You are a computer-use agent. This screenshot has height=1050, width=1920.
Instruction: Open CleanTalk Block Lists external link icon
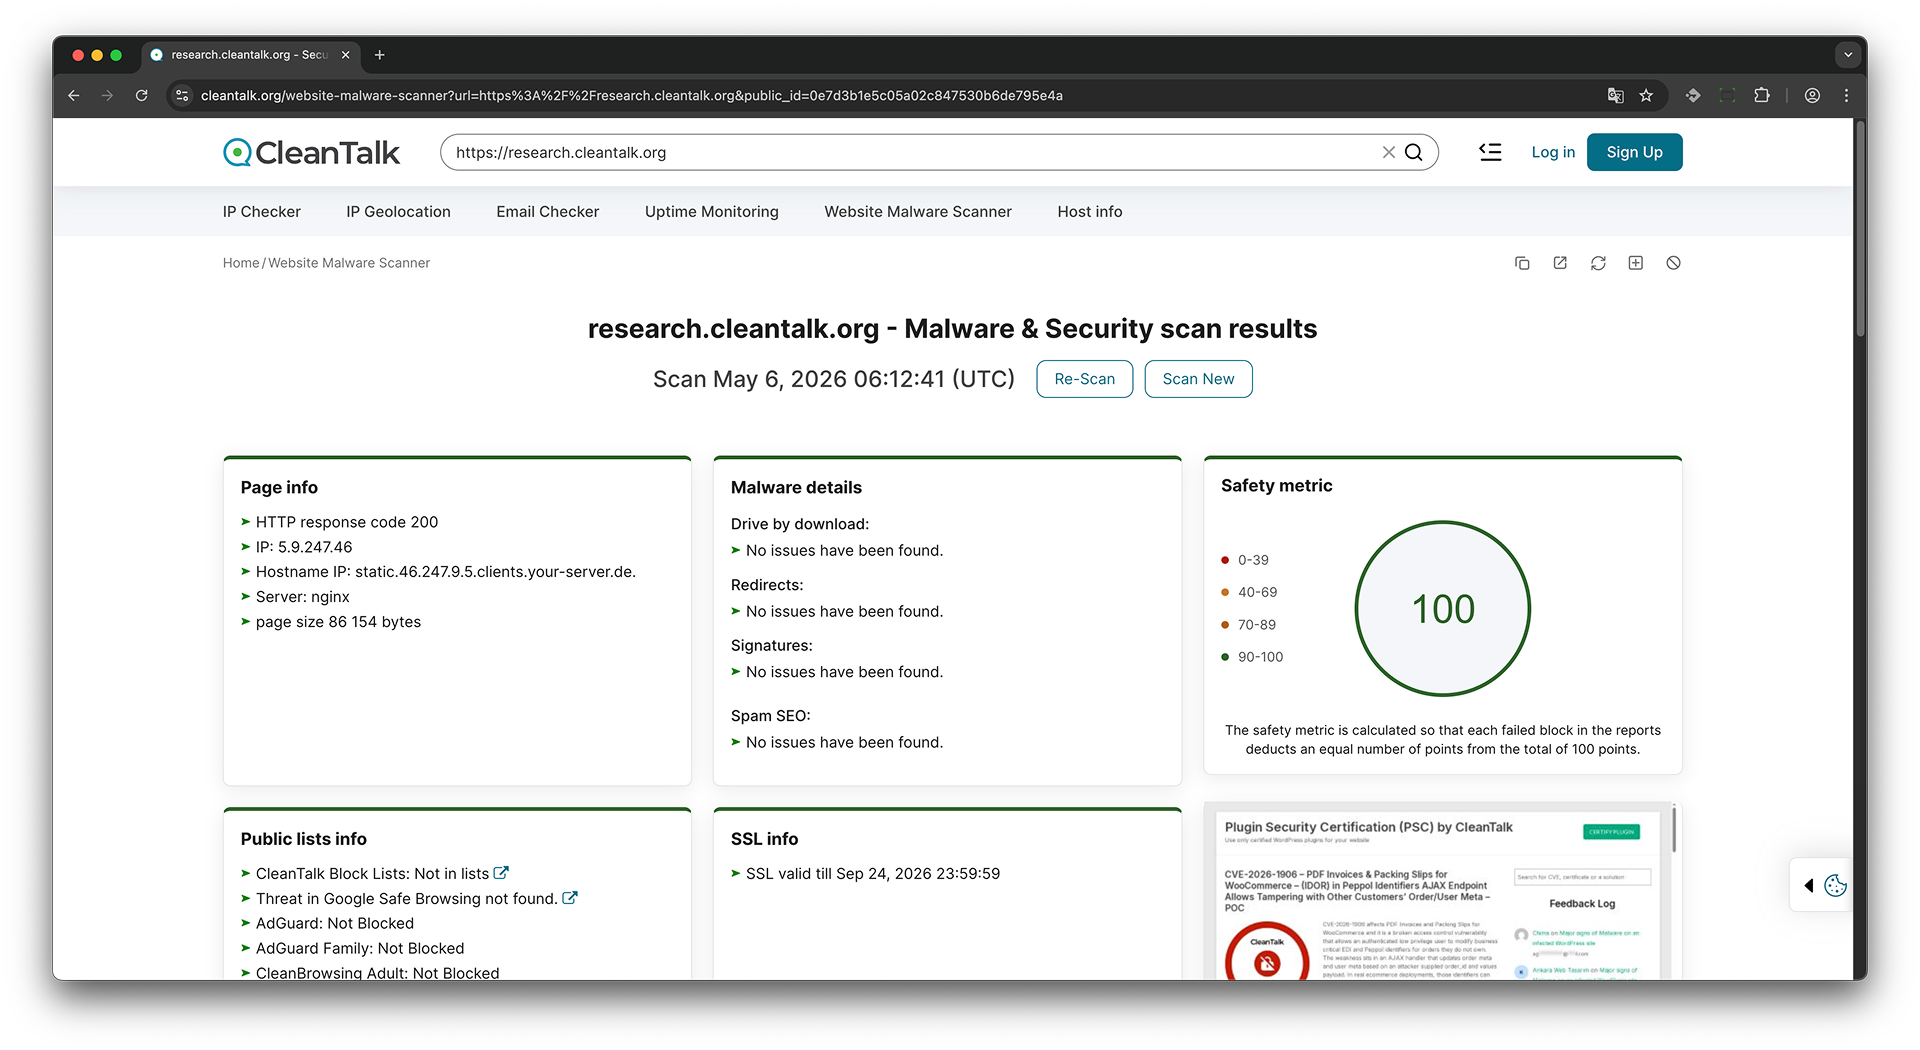(x=501, y=873)
